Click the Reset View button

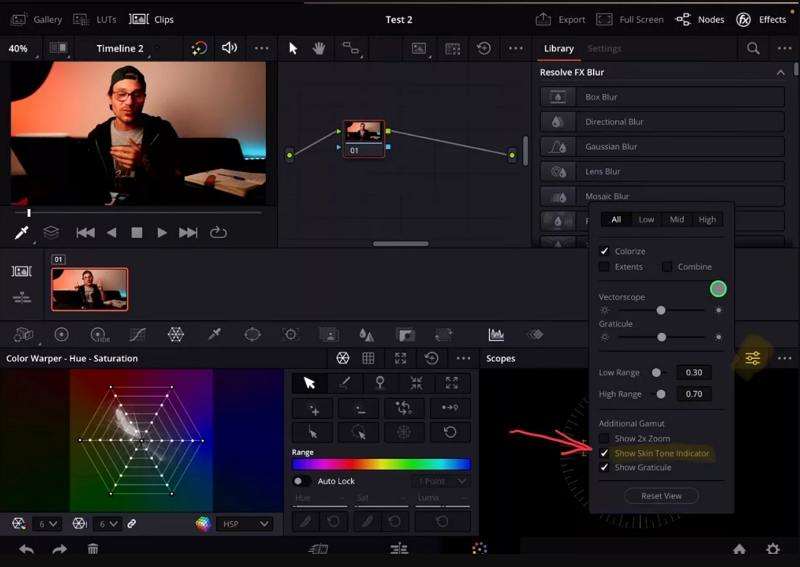660,496
